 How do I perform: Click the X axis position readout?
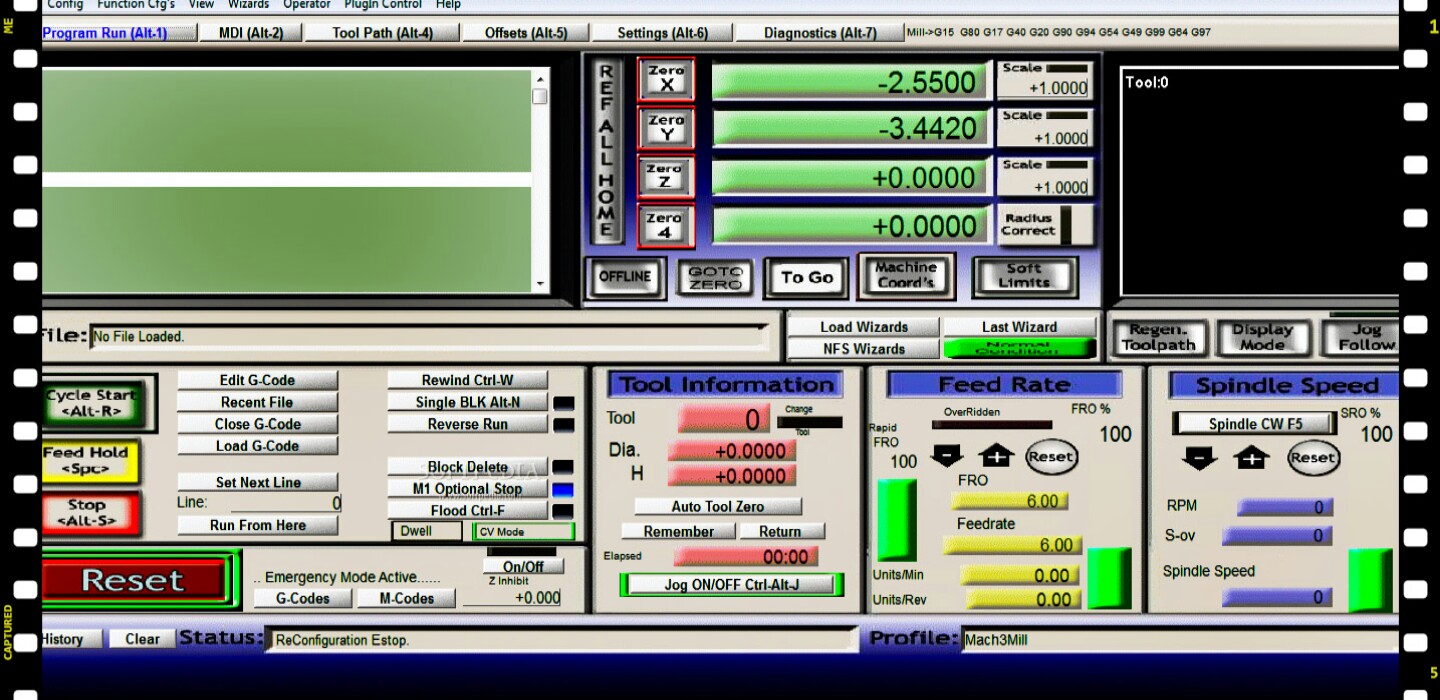point(850,83)
